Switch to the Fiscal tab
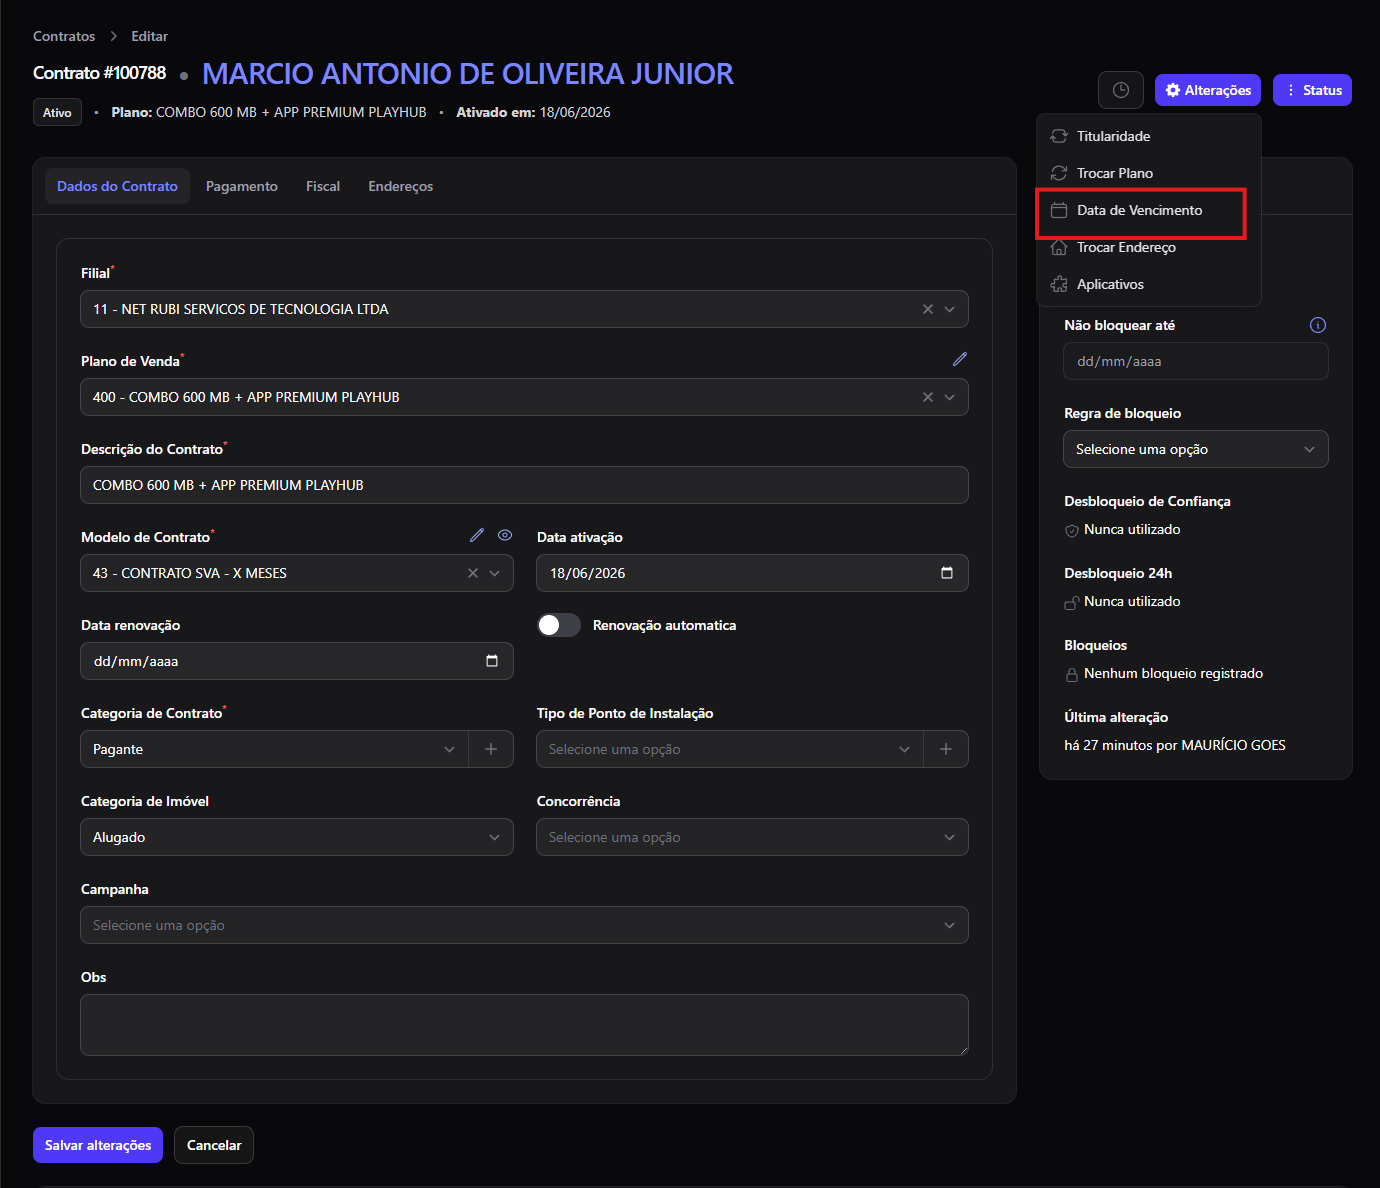Image resolution: width=1380 pixels, height=1188 pixels. 323,186
